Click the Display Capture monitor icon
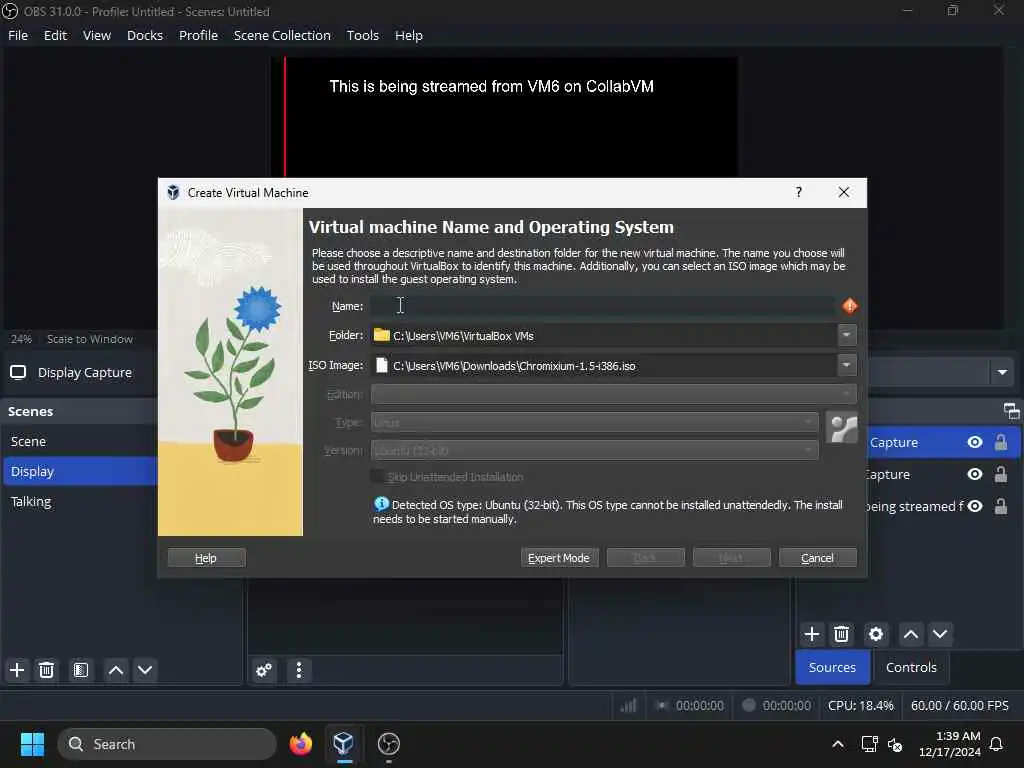 (18, 372)
